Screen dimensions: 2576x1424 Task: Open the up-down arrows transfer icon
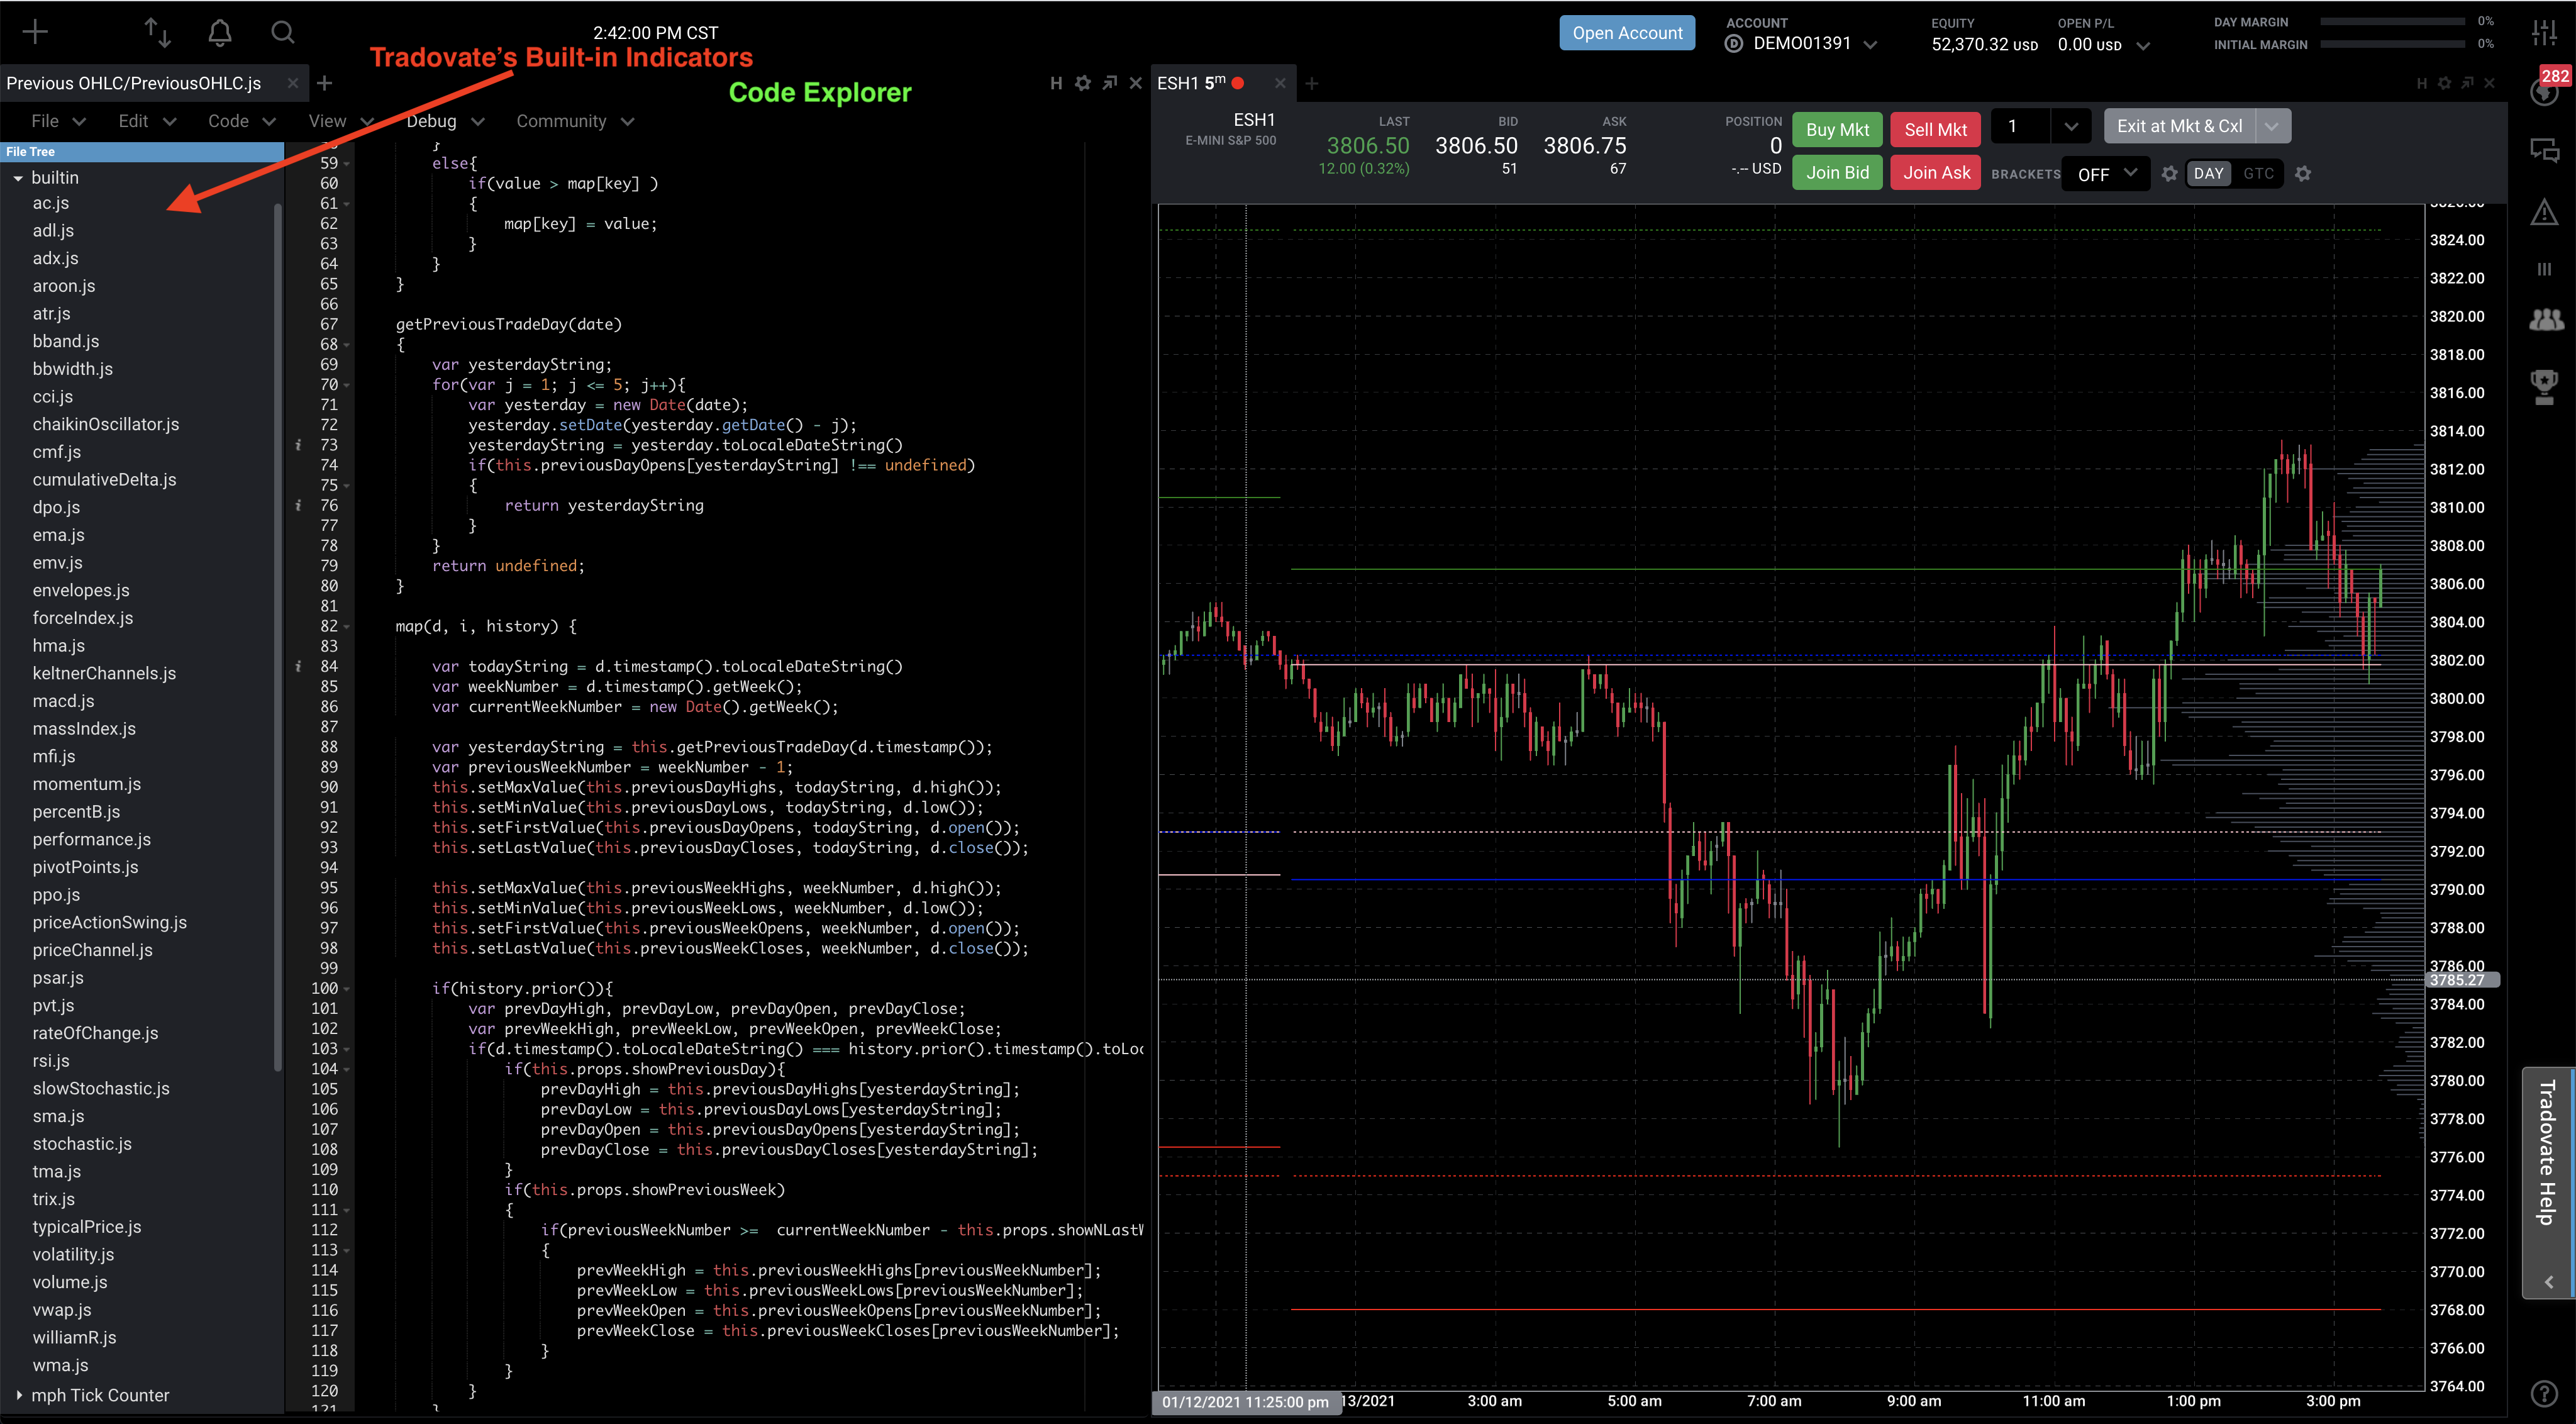click(x=157, y=33)
